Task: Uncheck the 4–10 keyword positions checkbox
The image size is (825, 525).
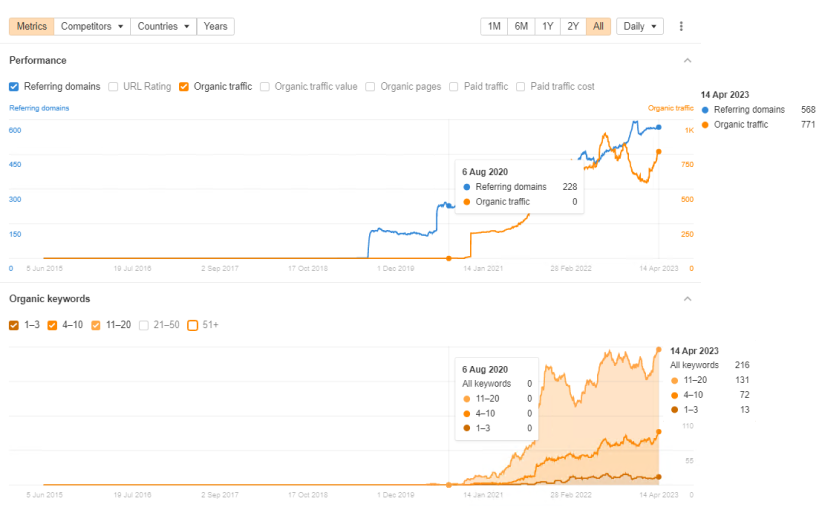Action: pos(52,326)
